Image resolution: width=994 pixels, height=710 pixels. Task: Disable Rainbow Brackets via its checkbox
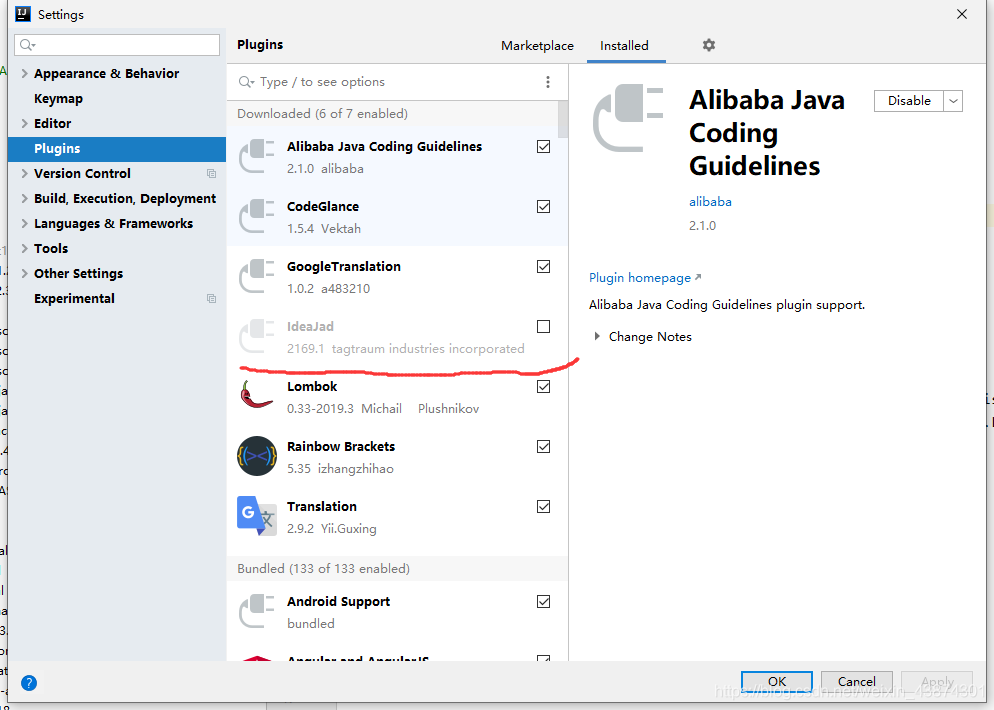point(543,446)
